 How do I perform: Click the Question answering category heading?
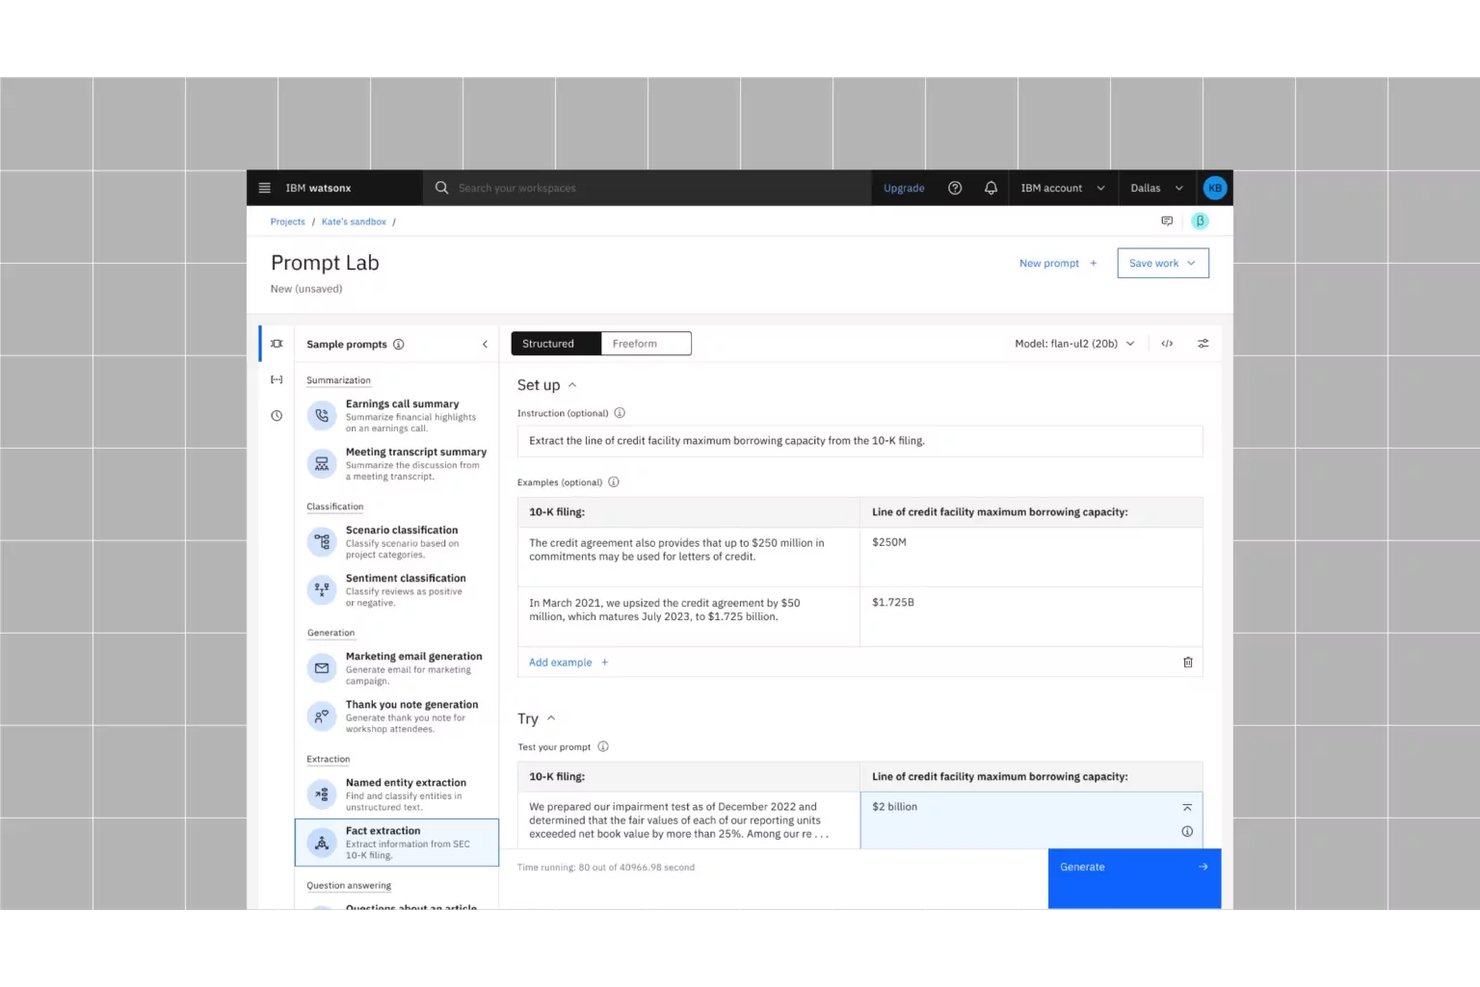pyautogui.click(x=348, y=885)
